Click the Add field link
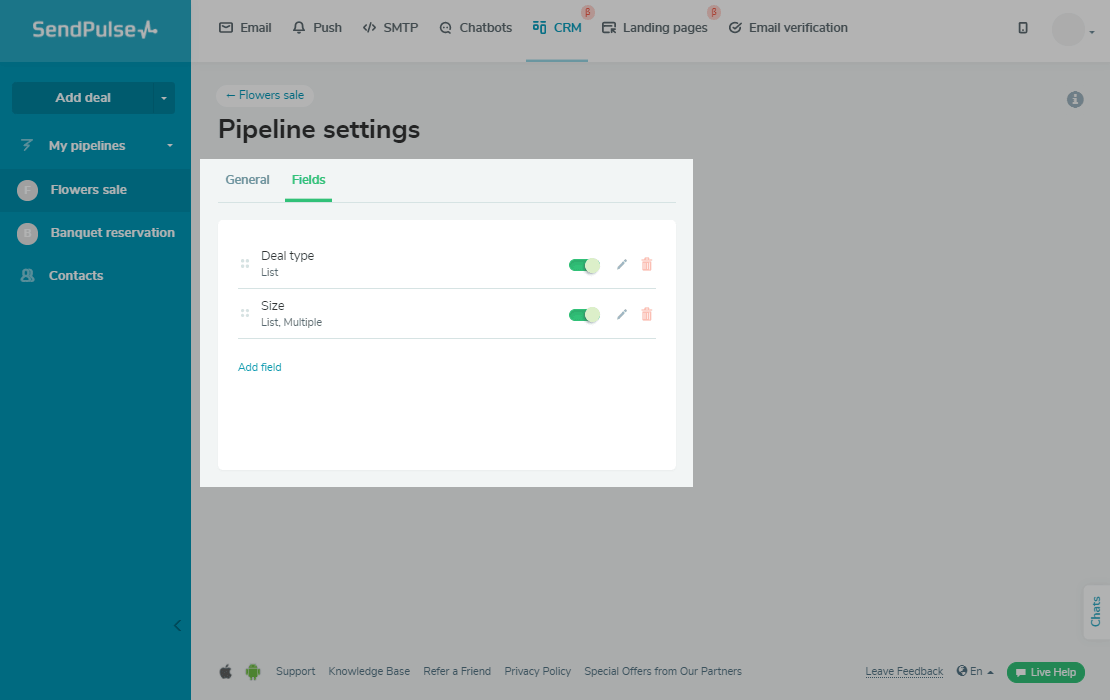The width and height of the screenshot is (1110, 700). (260, 367)
